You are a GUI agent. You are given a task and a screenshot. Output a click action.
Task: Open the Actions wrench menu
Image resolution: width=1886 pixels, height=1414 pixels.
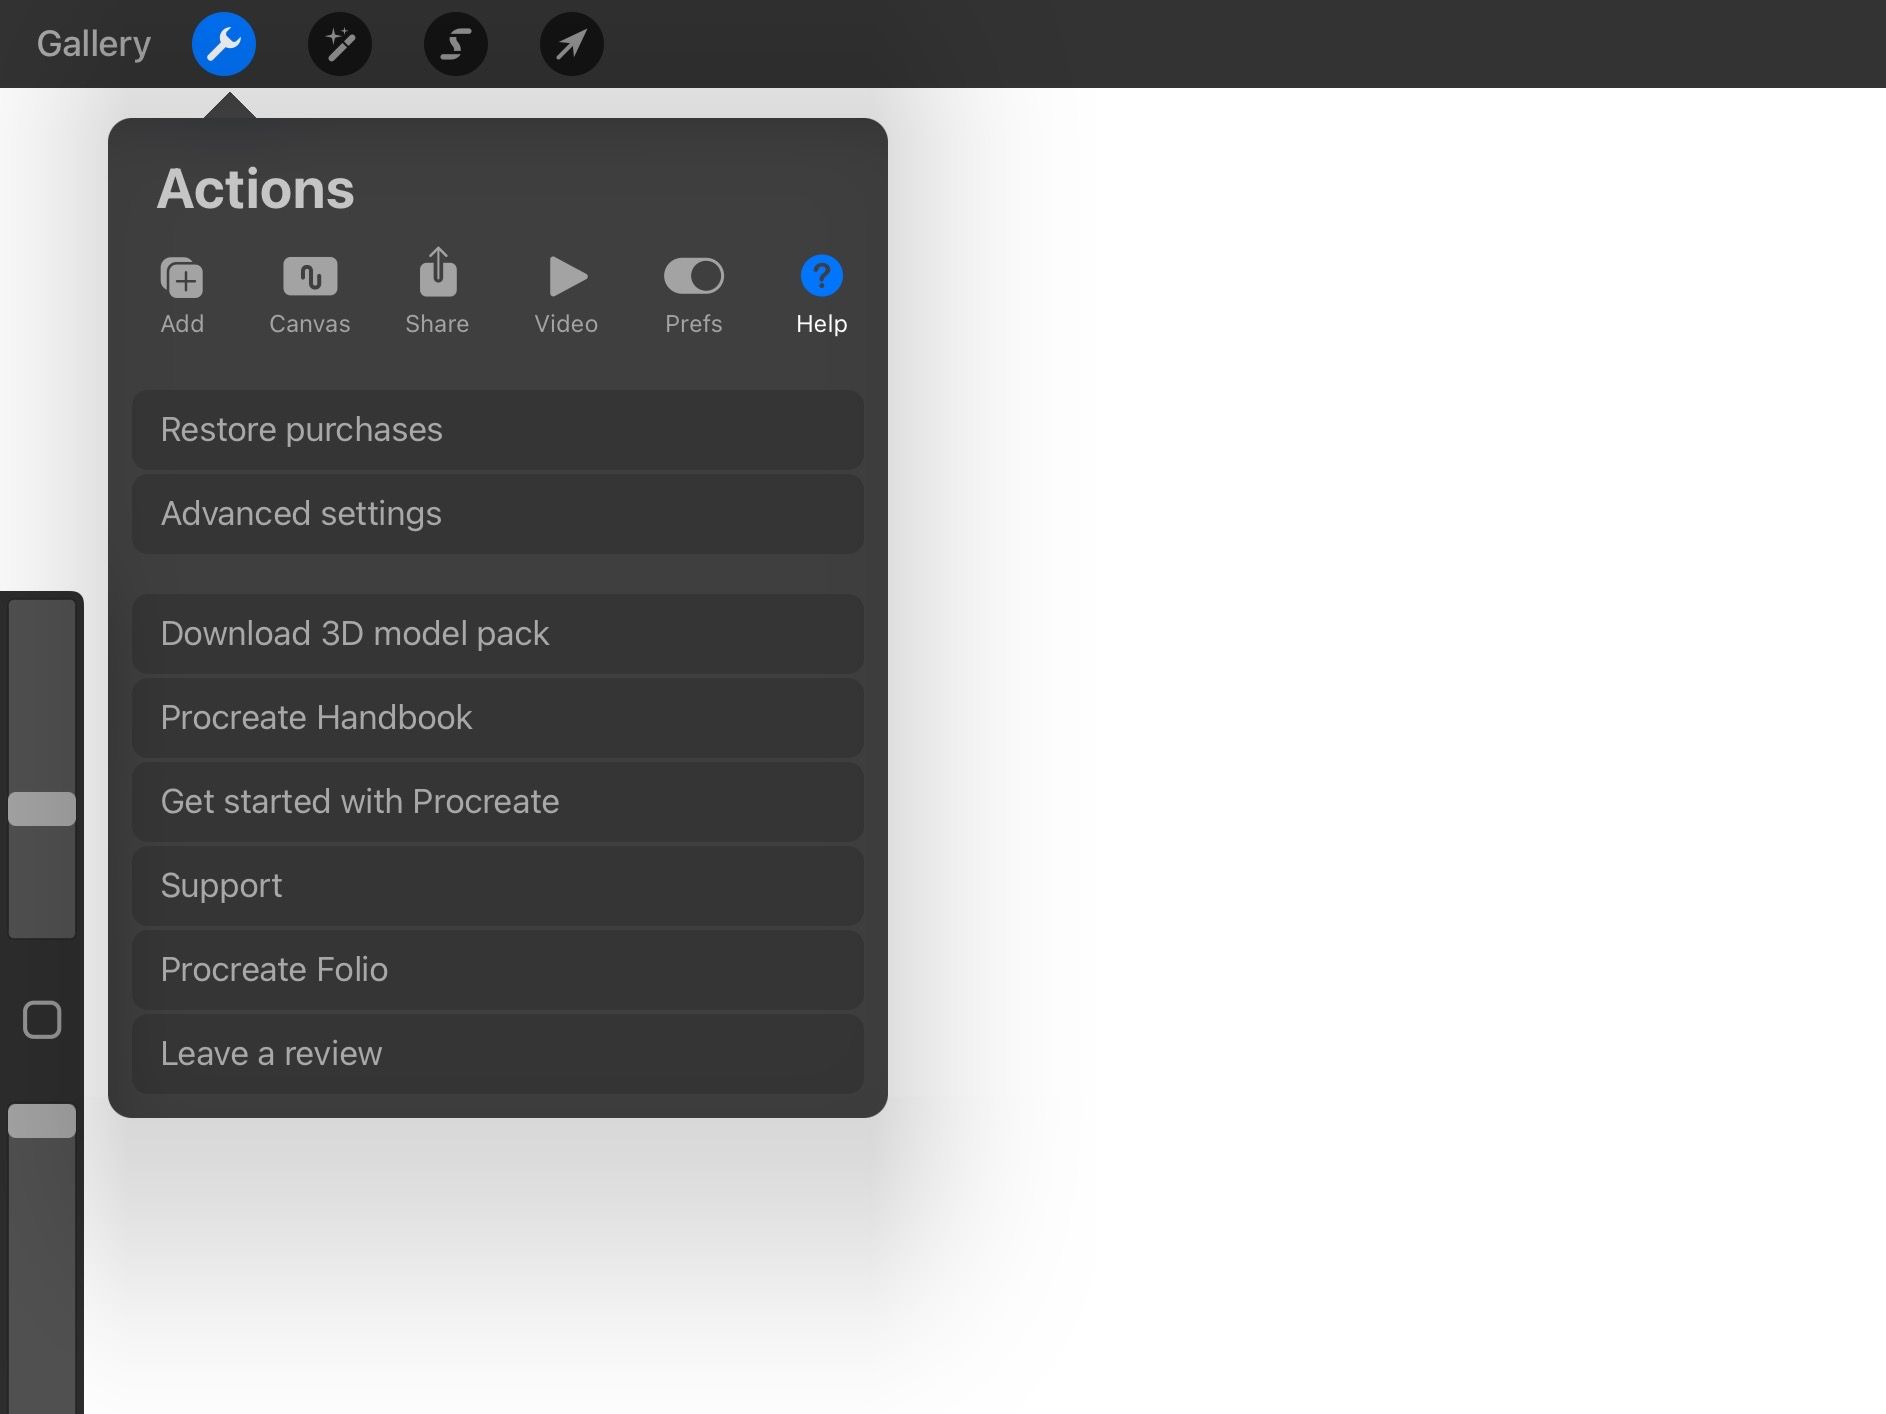click(224, 43)
